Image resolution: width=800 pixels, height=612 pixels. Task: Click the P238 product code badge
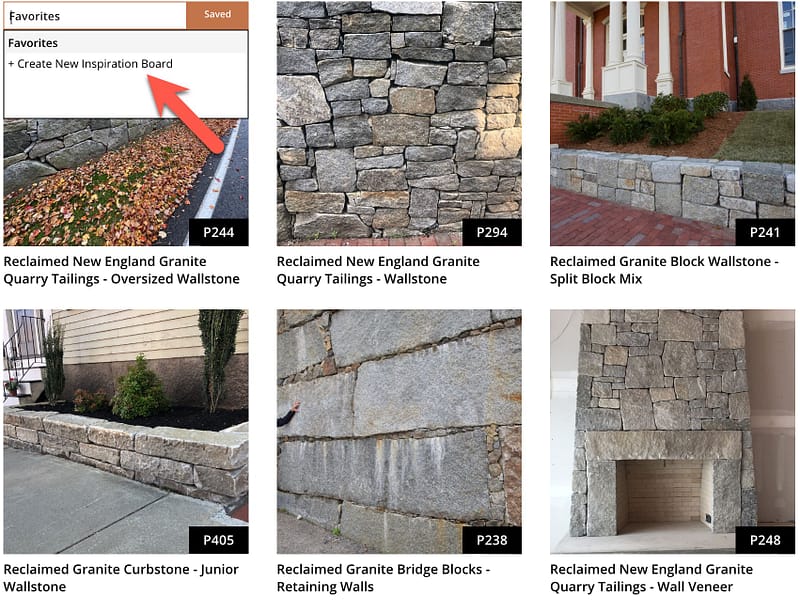(x=492, y=541)
